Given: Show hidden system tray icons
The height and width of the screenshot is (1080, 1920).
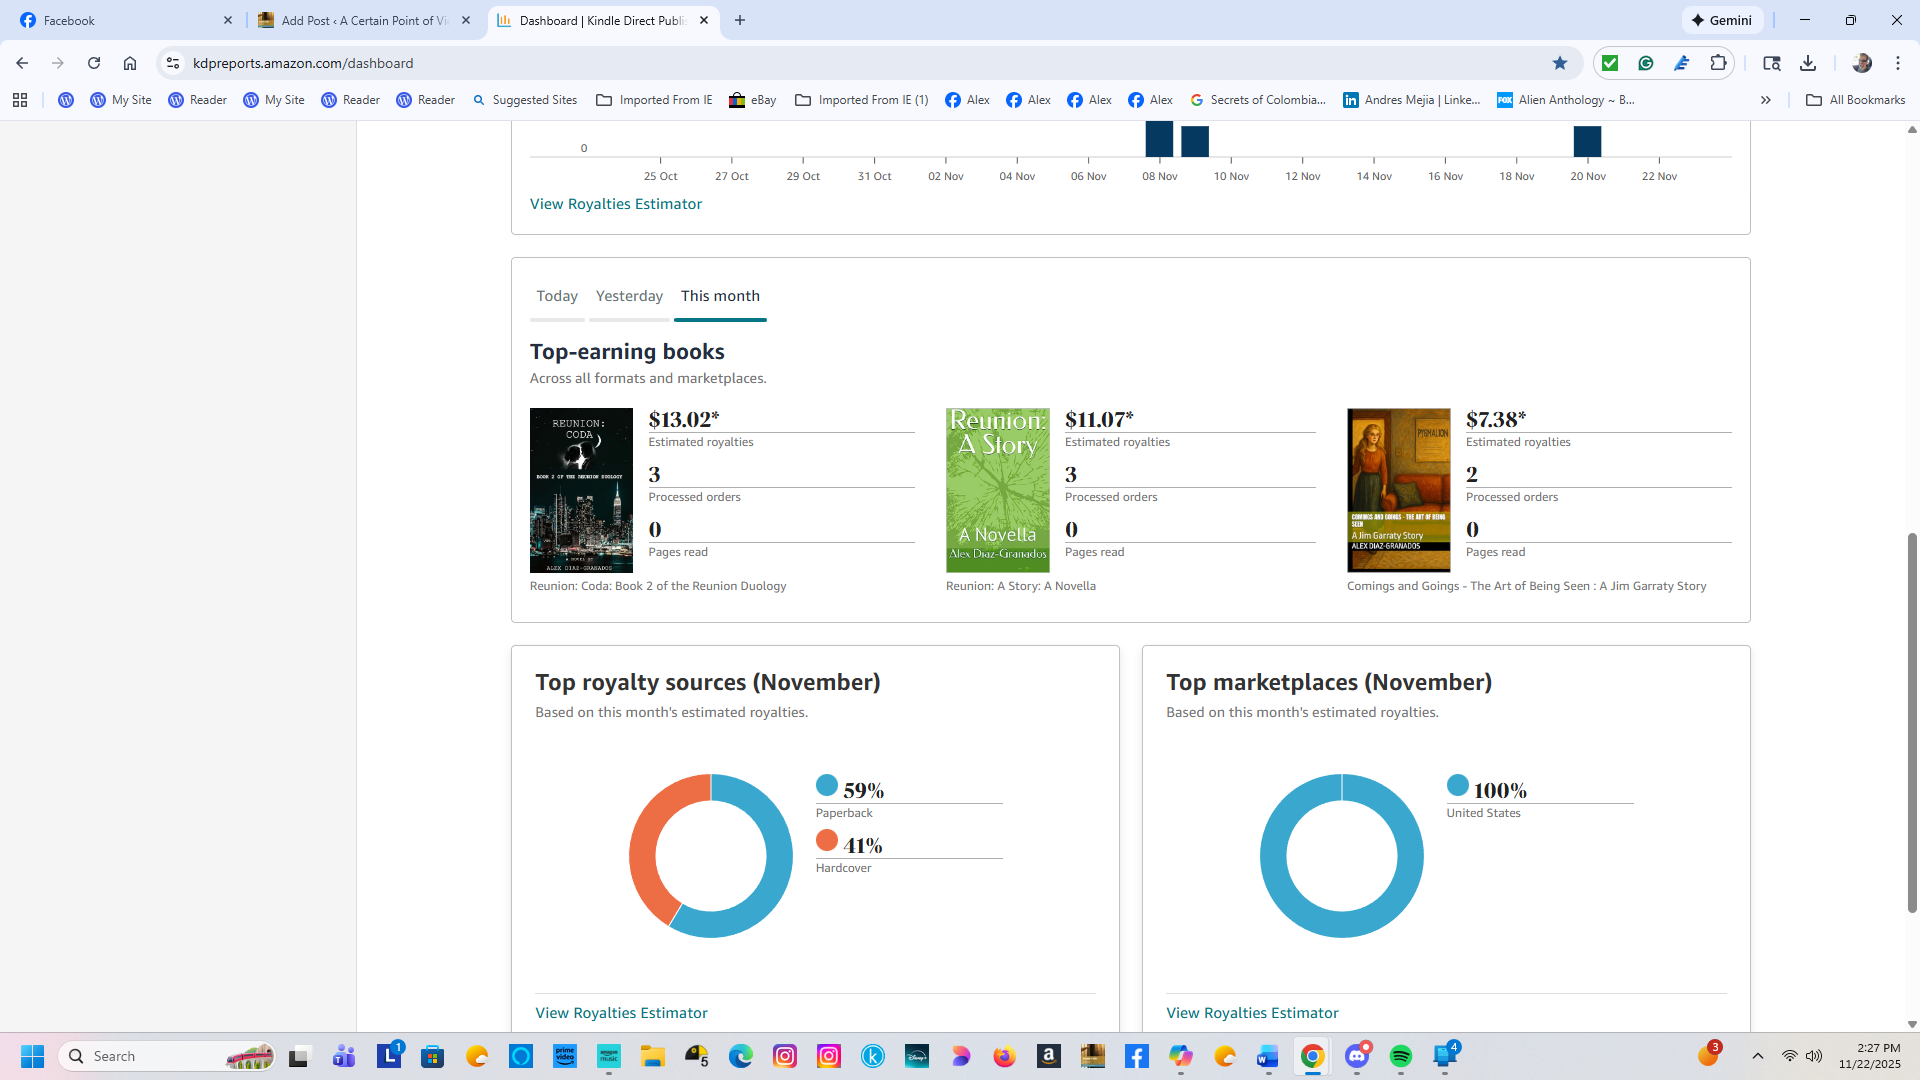Looking at the screenshot, I should pos(1757,1056).
